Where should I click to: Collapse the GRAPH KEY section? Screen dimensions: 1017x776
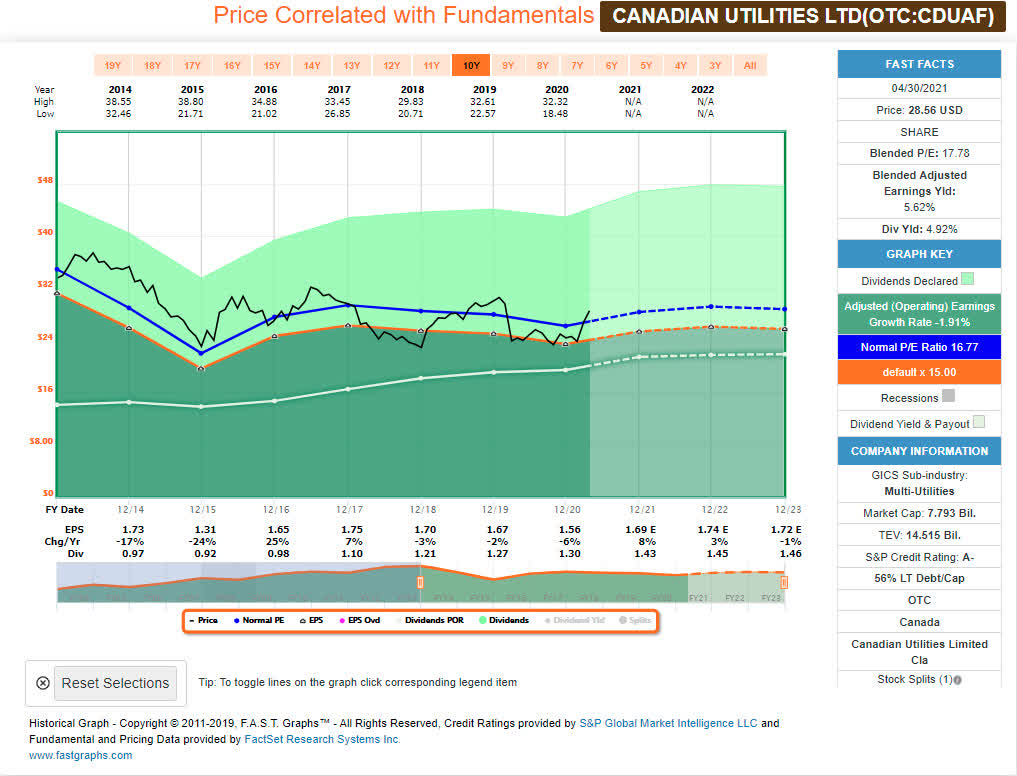click(918, 254)
